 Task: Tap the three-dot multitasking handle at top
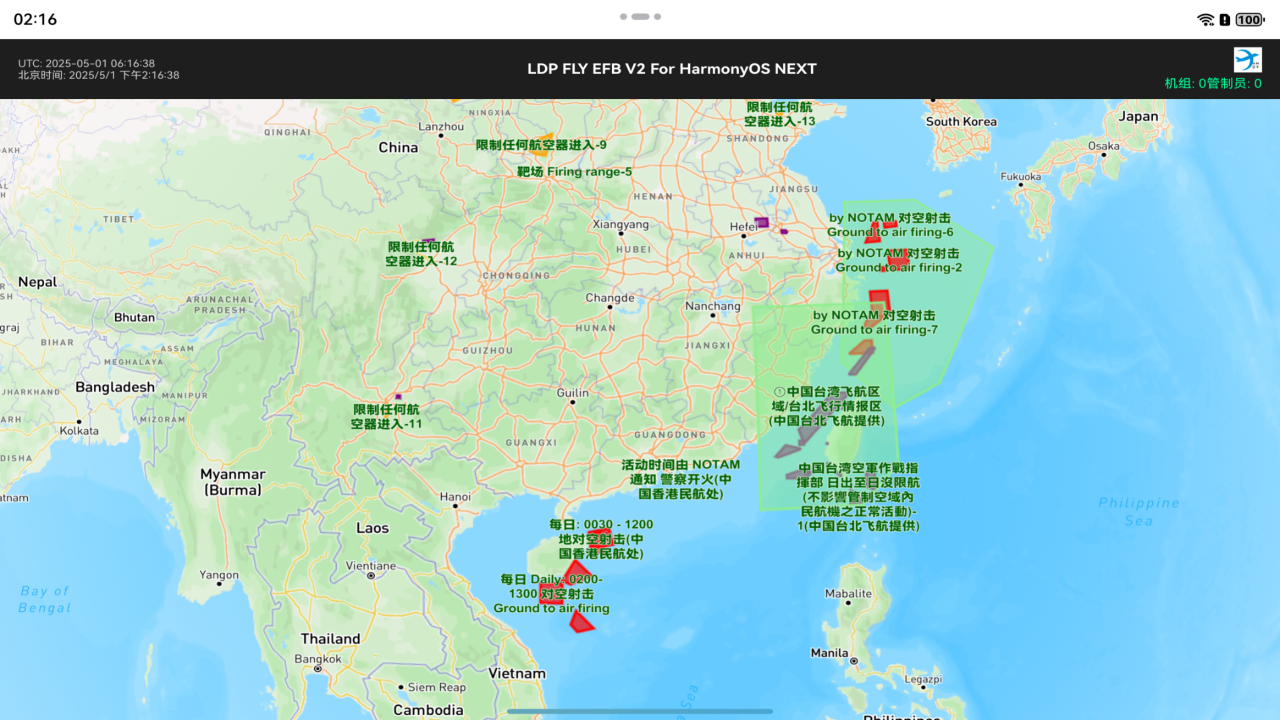point(640,17)
